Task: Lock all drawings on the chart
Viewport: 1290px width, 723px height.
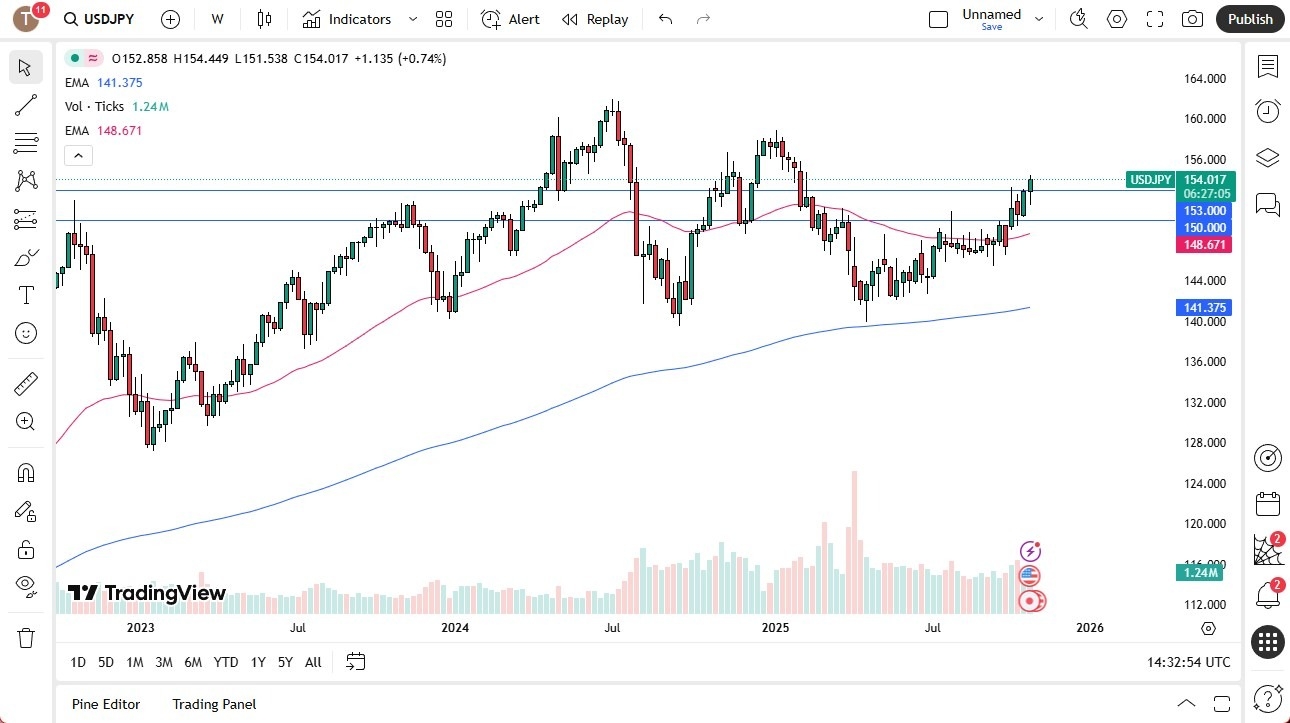Action: 26,549
